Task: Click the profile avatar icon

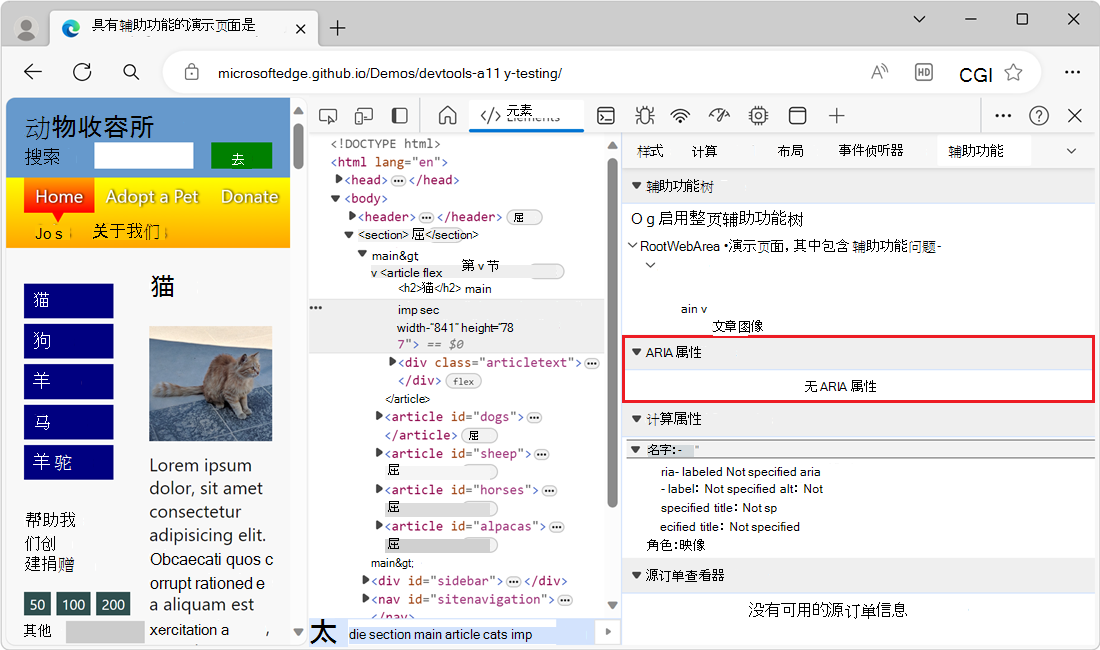Action: point(27,29)
